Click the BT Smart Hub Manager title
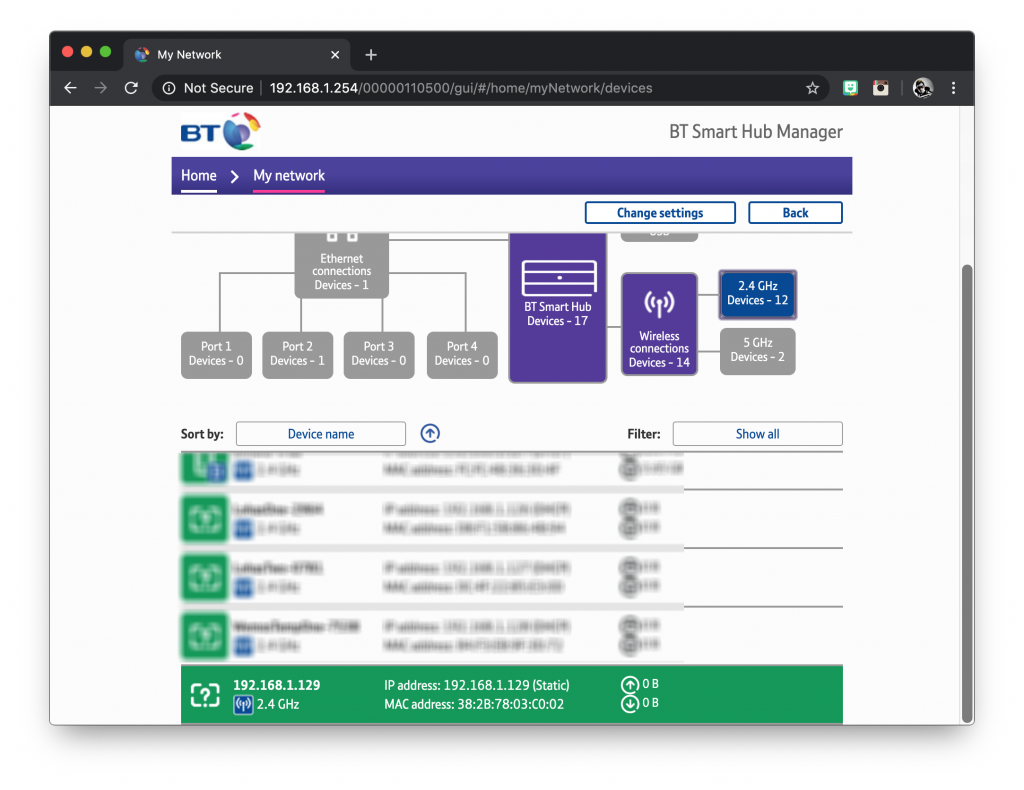Image resolution: width=1024 pixels, height=790 pixels. (x=756, y=132)
